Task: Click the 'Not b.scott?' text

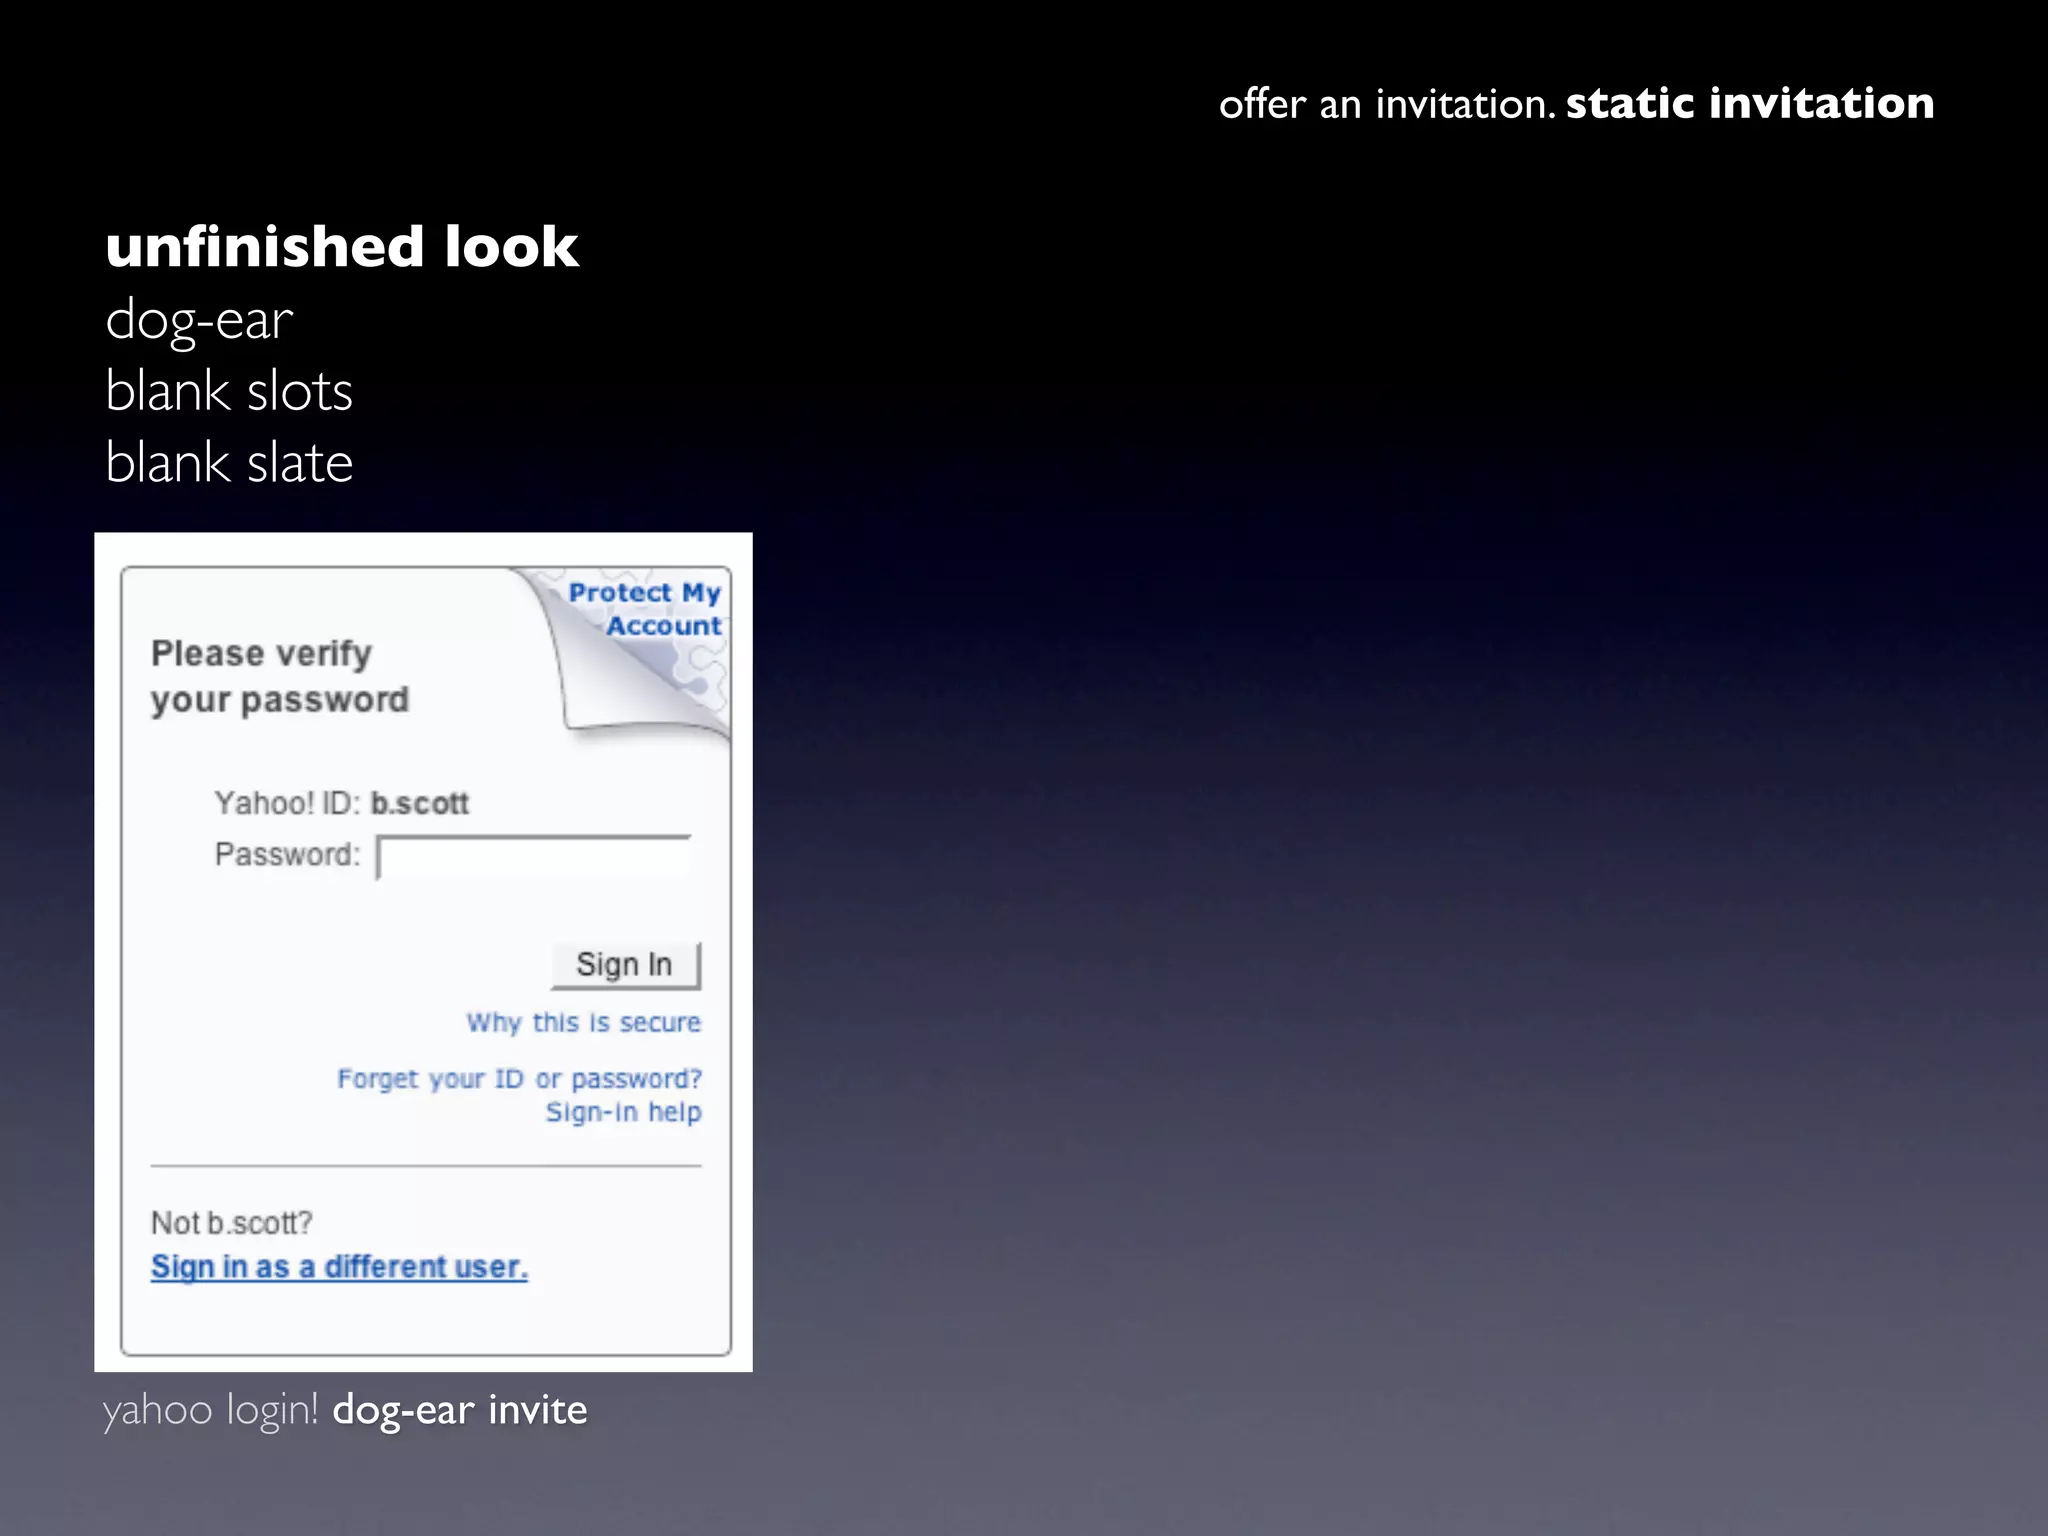Action: [x=232, y=1223]
